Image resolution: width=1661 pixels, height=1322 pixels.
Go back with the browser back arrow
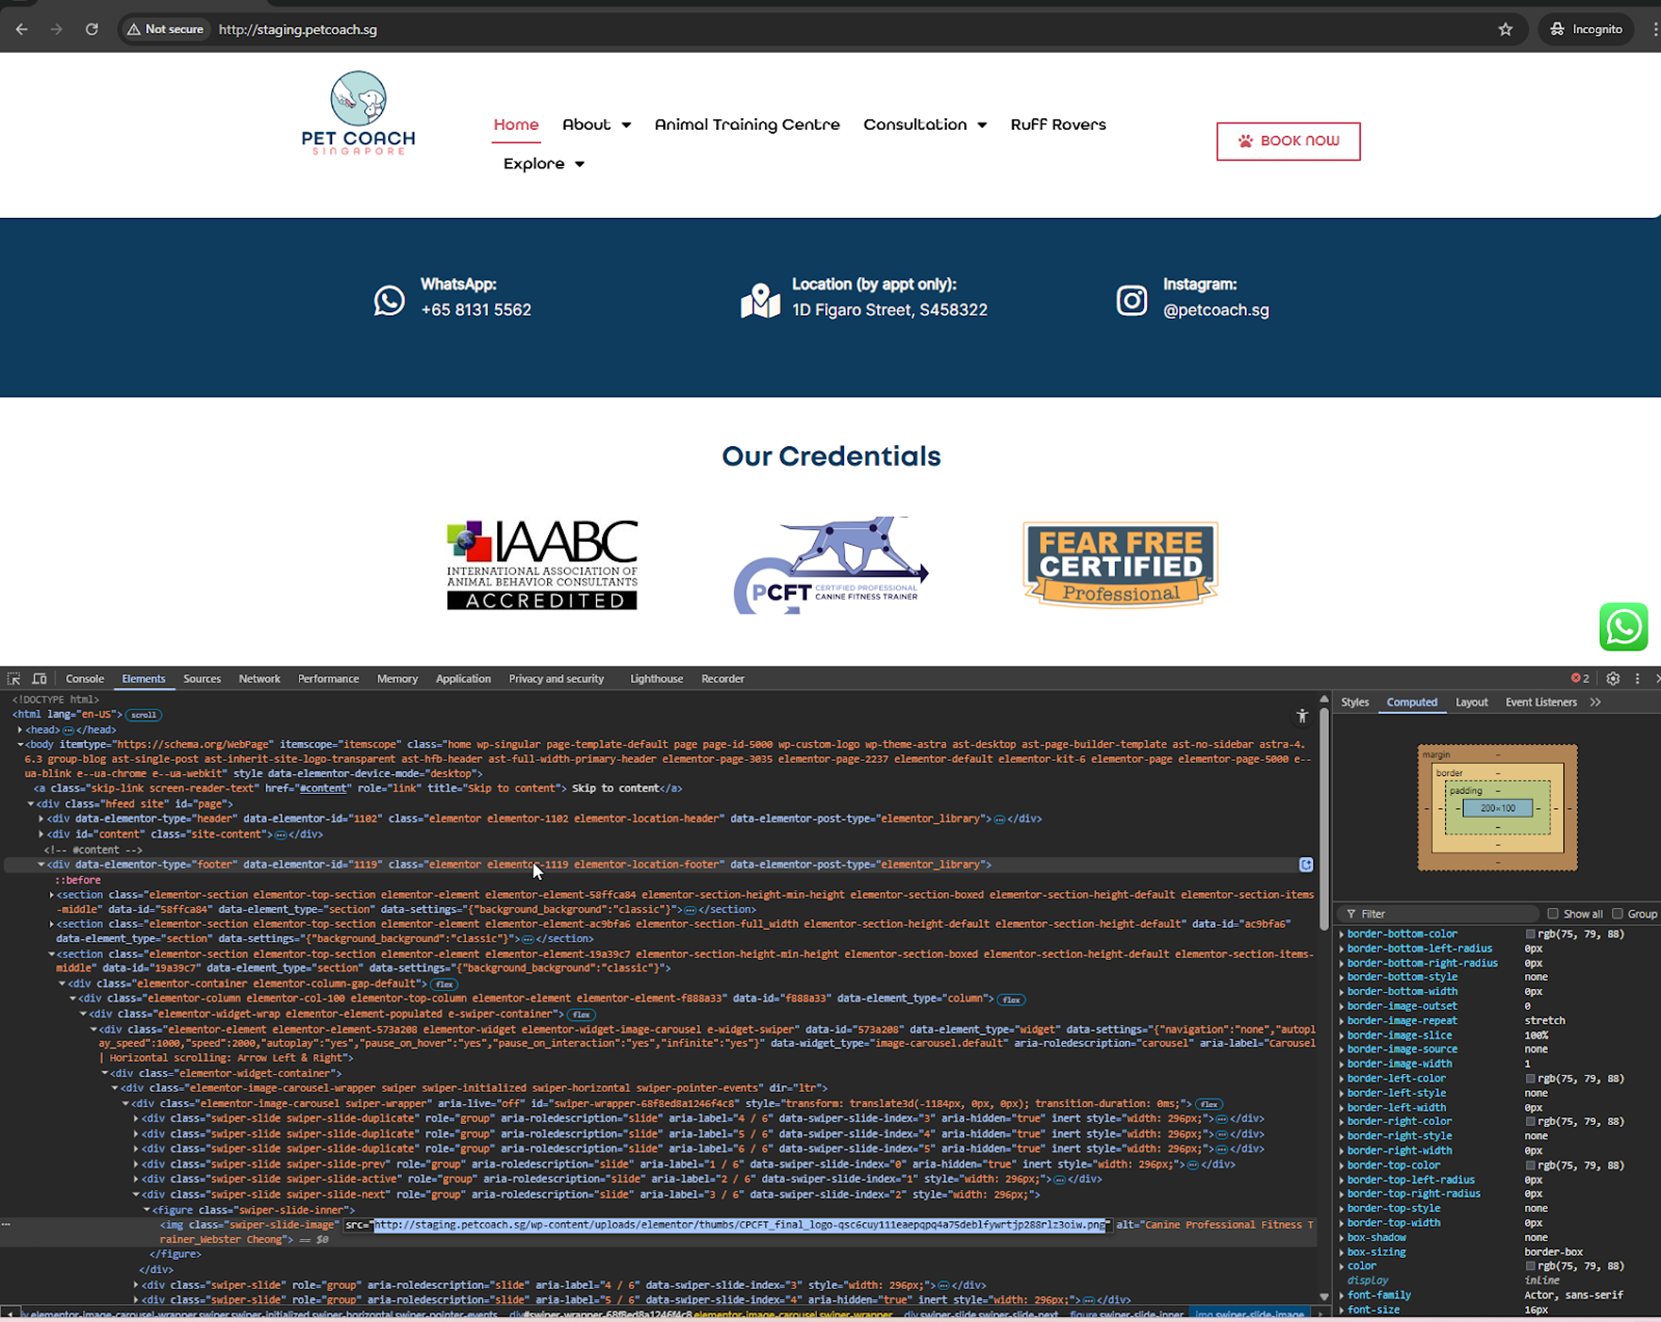[x=22, y=29]
